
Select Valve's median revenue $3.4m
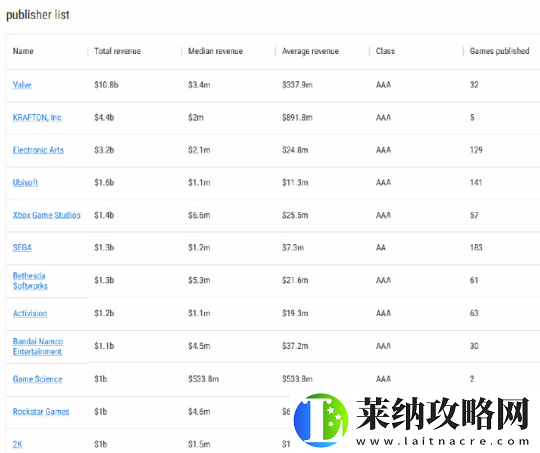pyautogui.click(x=199, y=85)
